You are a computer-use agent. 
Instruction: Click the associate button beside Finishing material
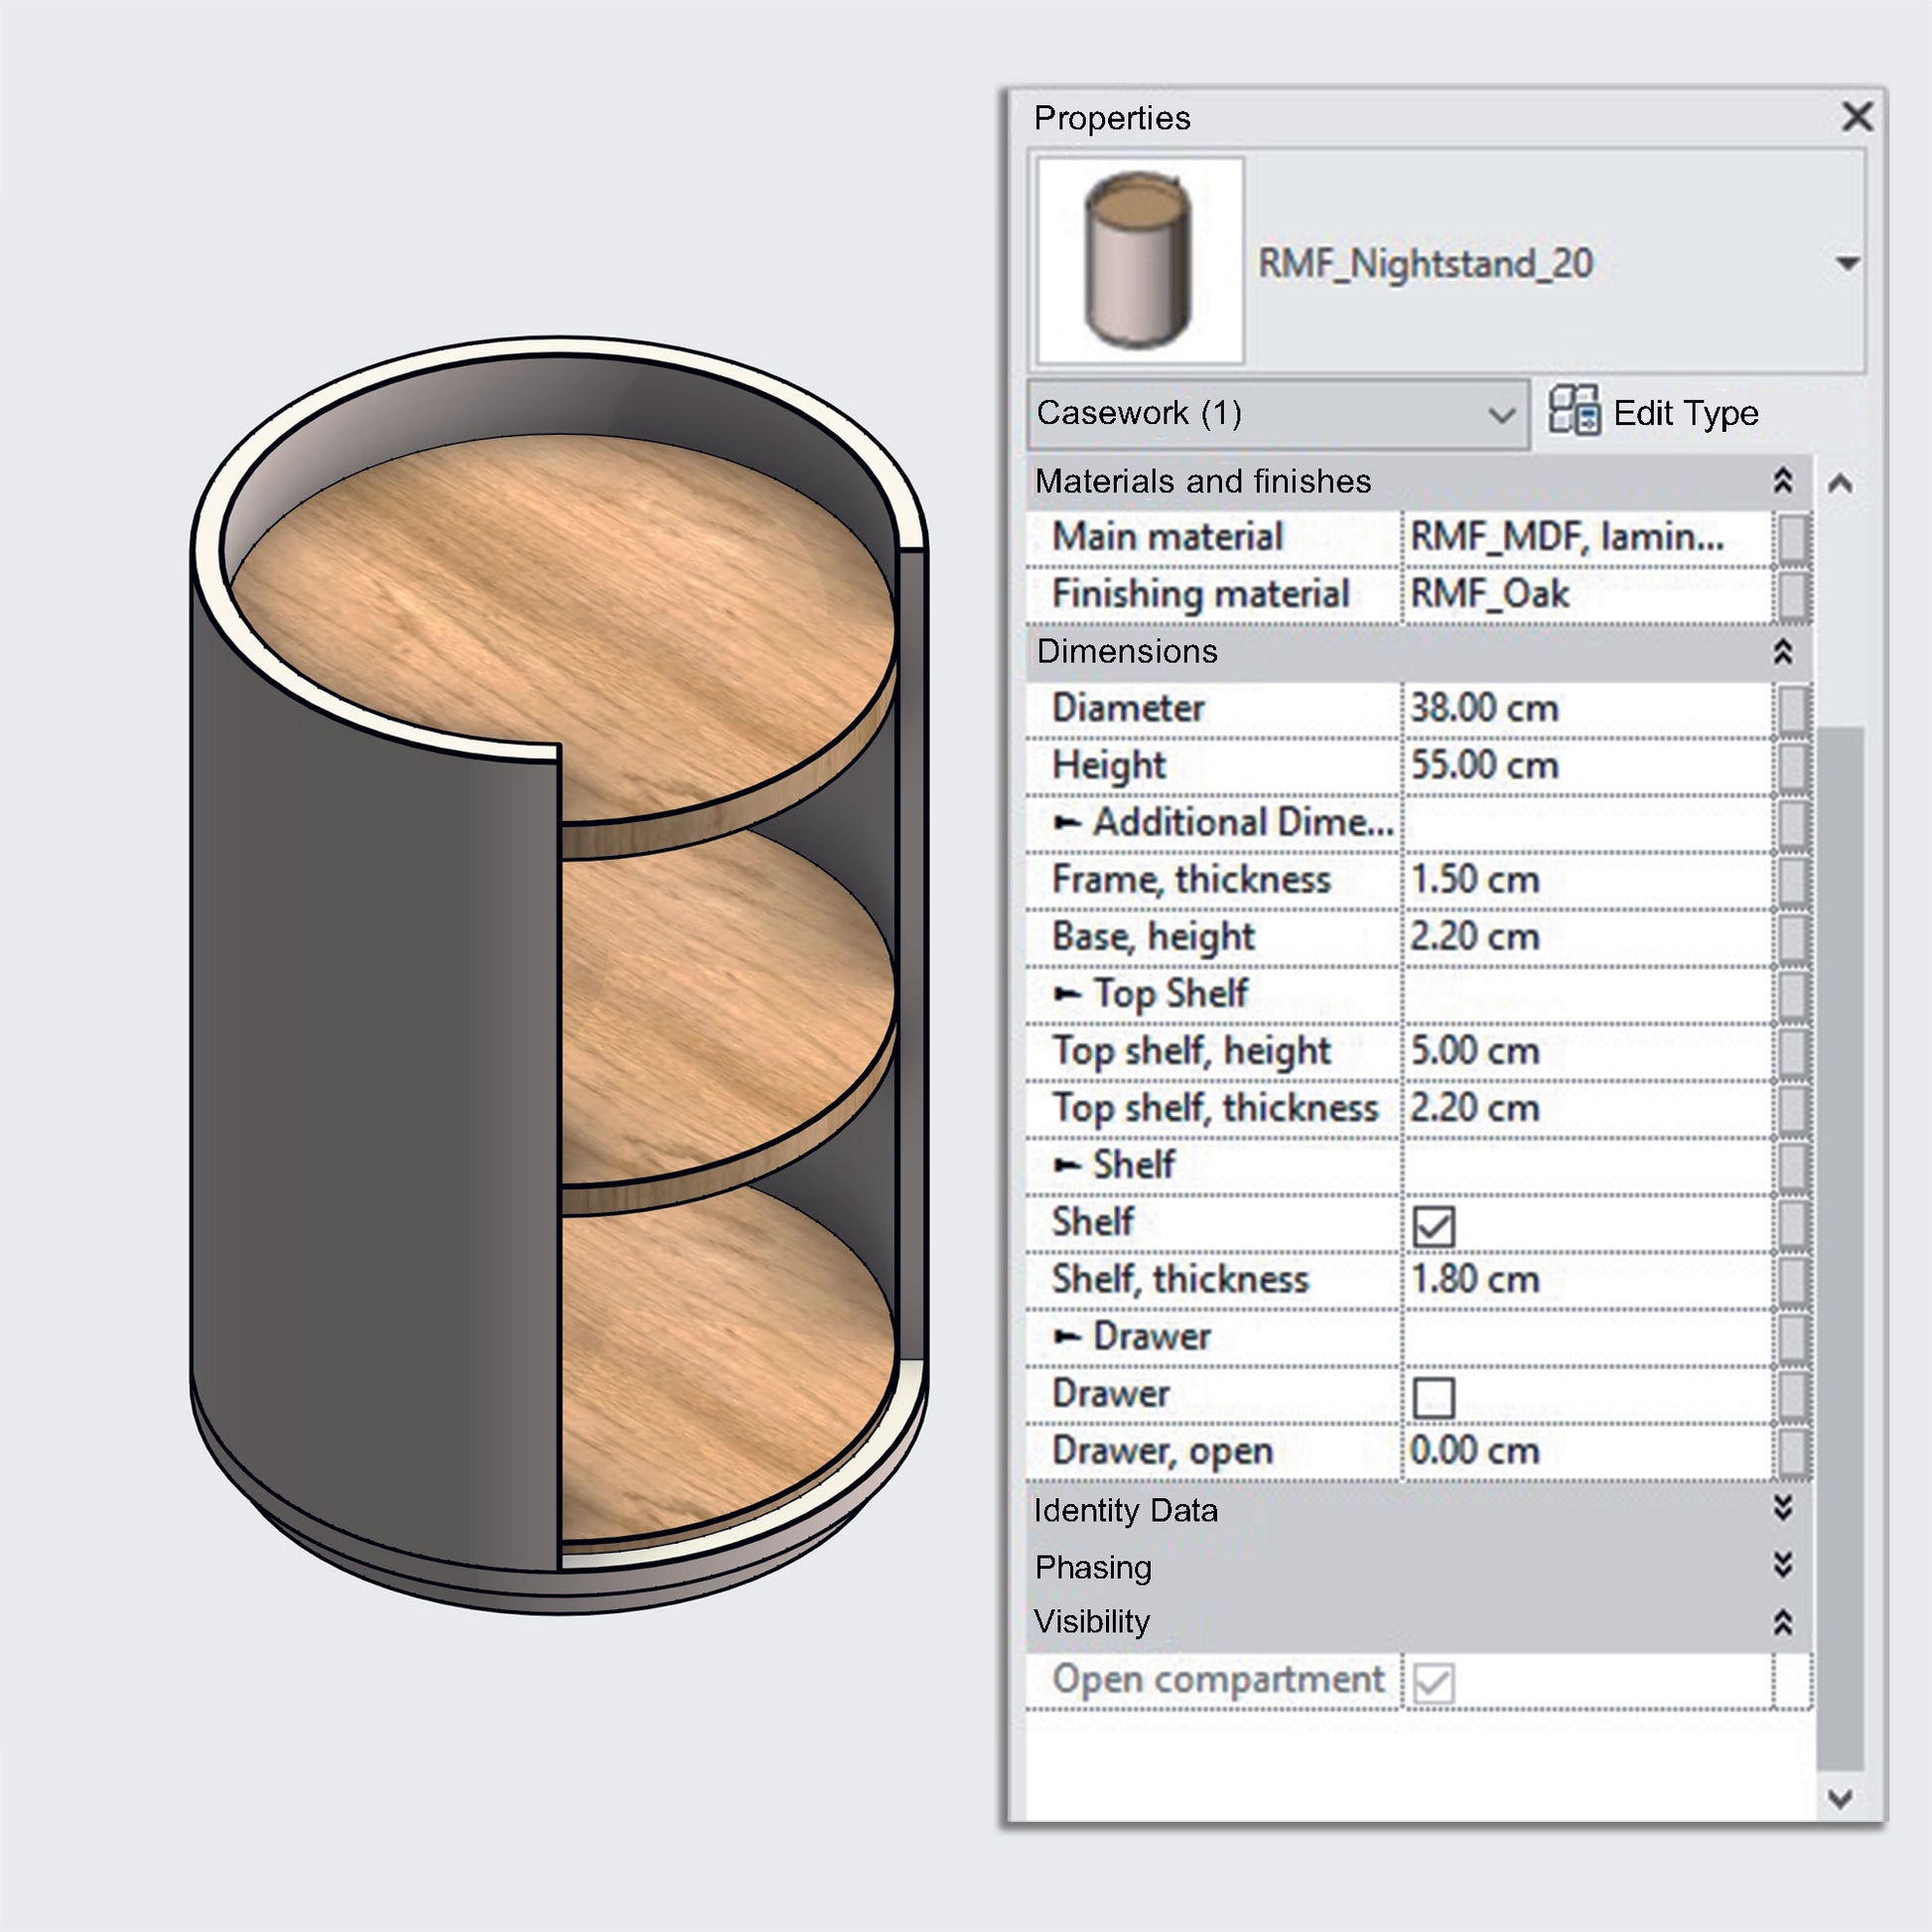[1793, 595]
